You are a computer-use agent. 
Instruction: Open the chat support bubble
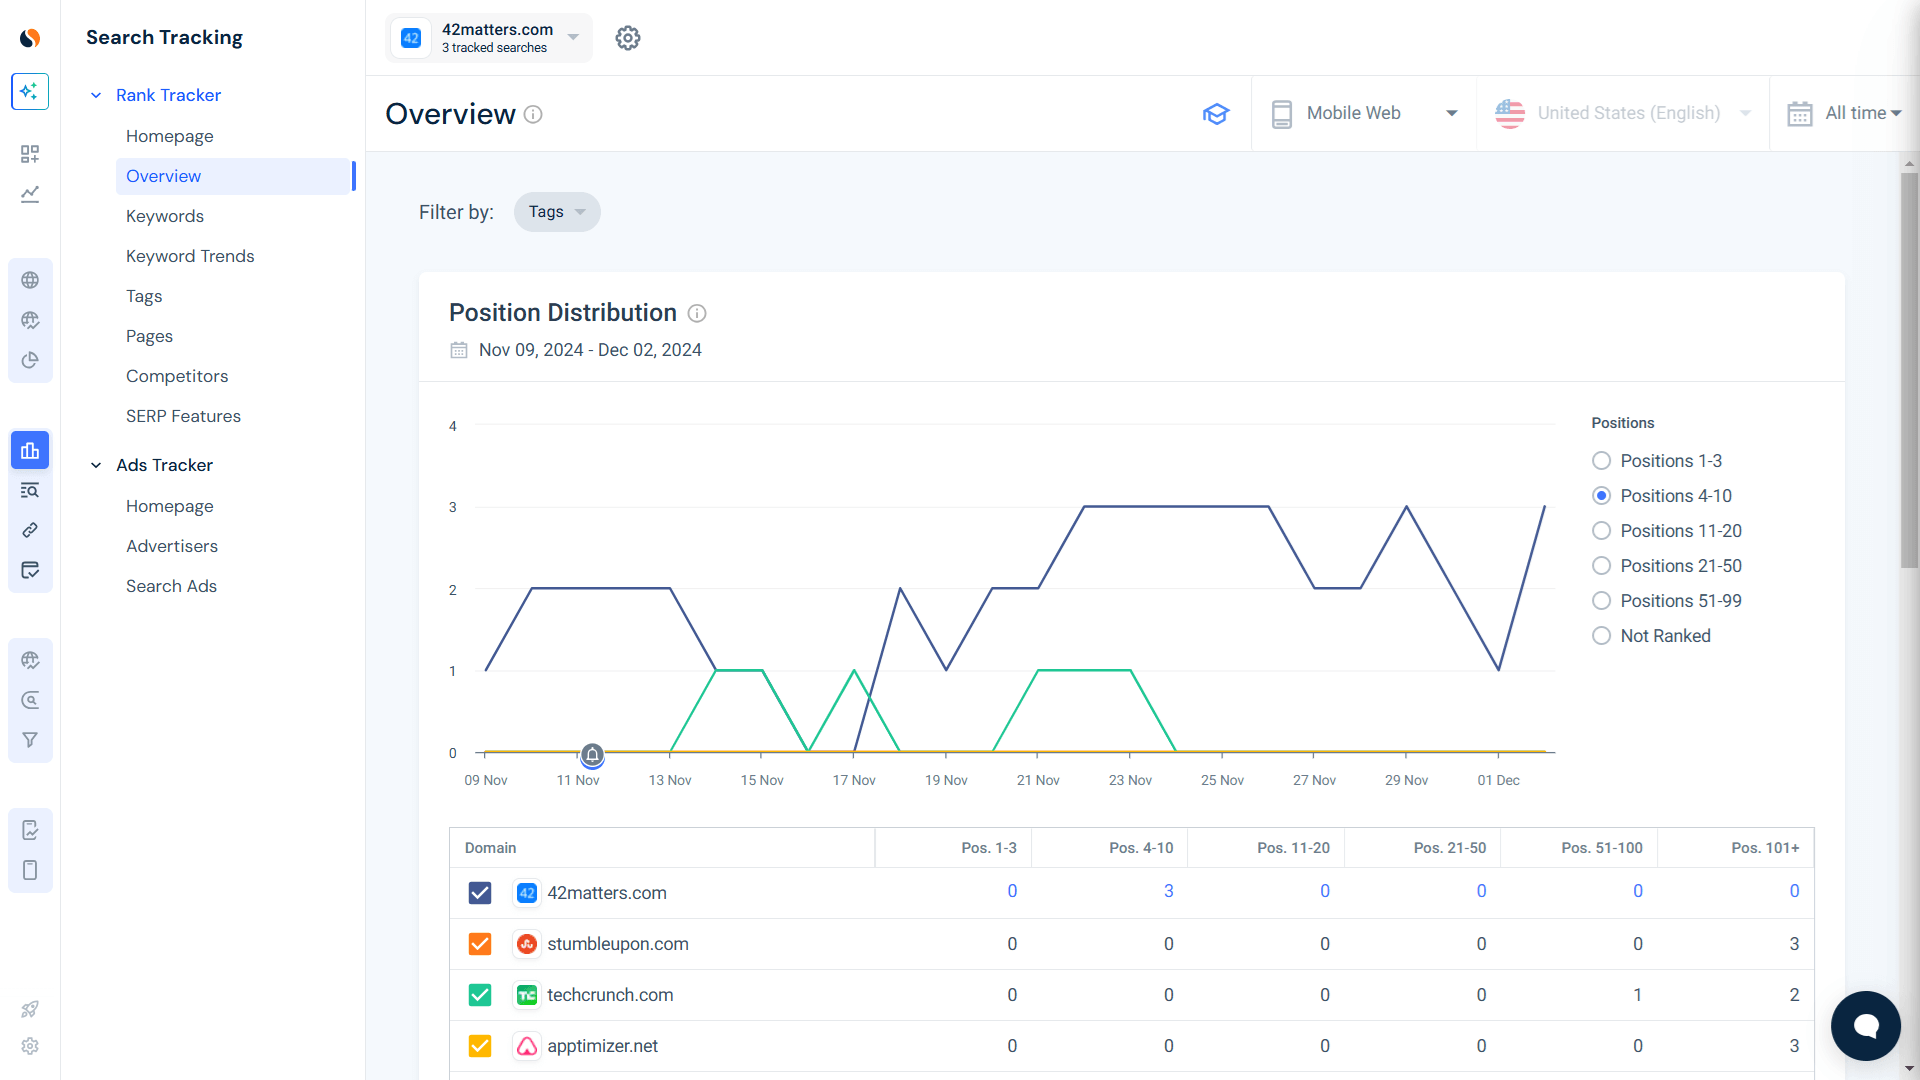tap(1866, 1026)
